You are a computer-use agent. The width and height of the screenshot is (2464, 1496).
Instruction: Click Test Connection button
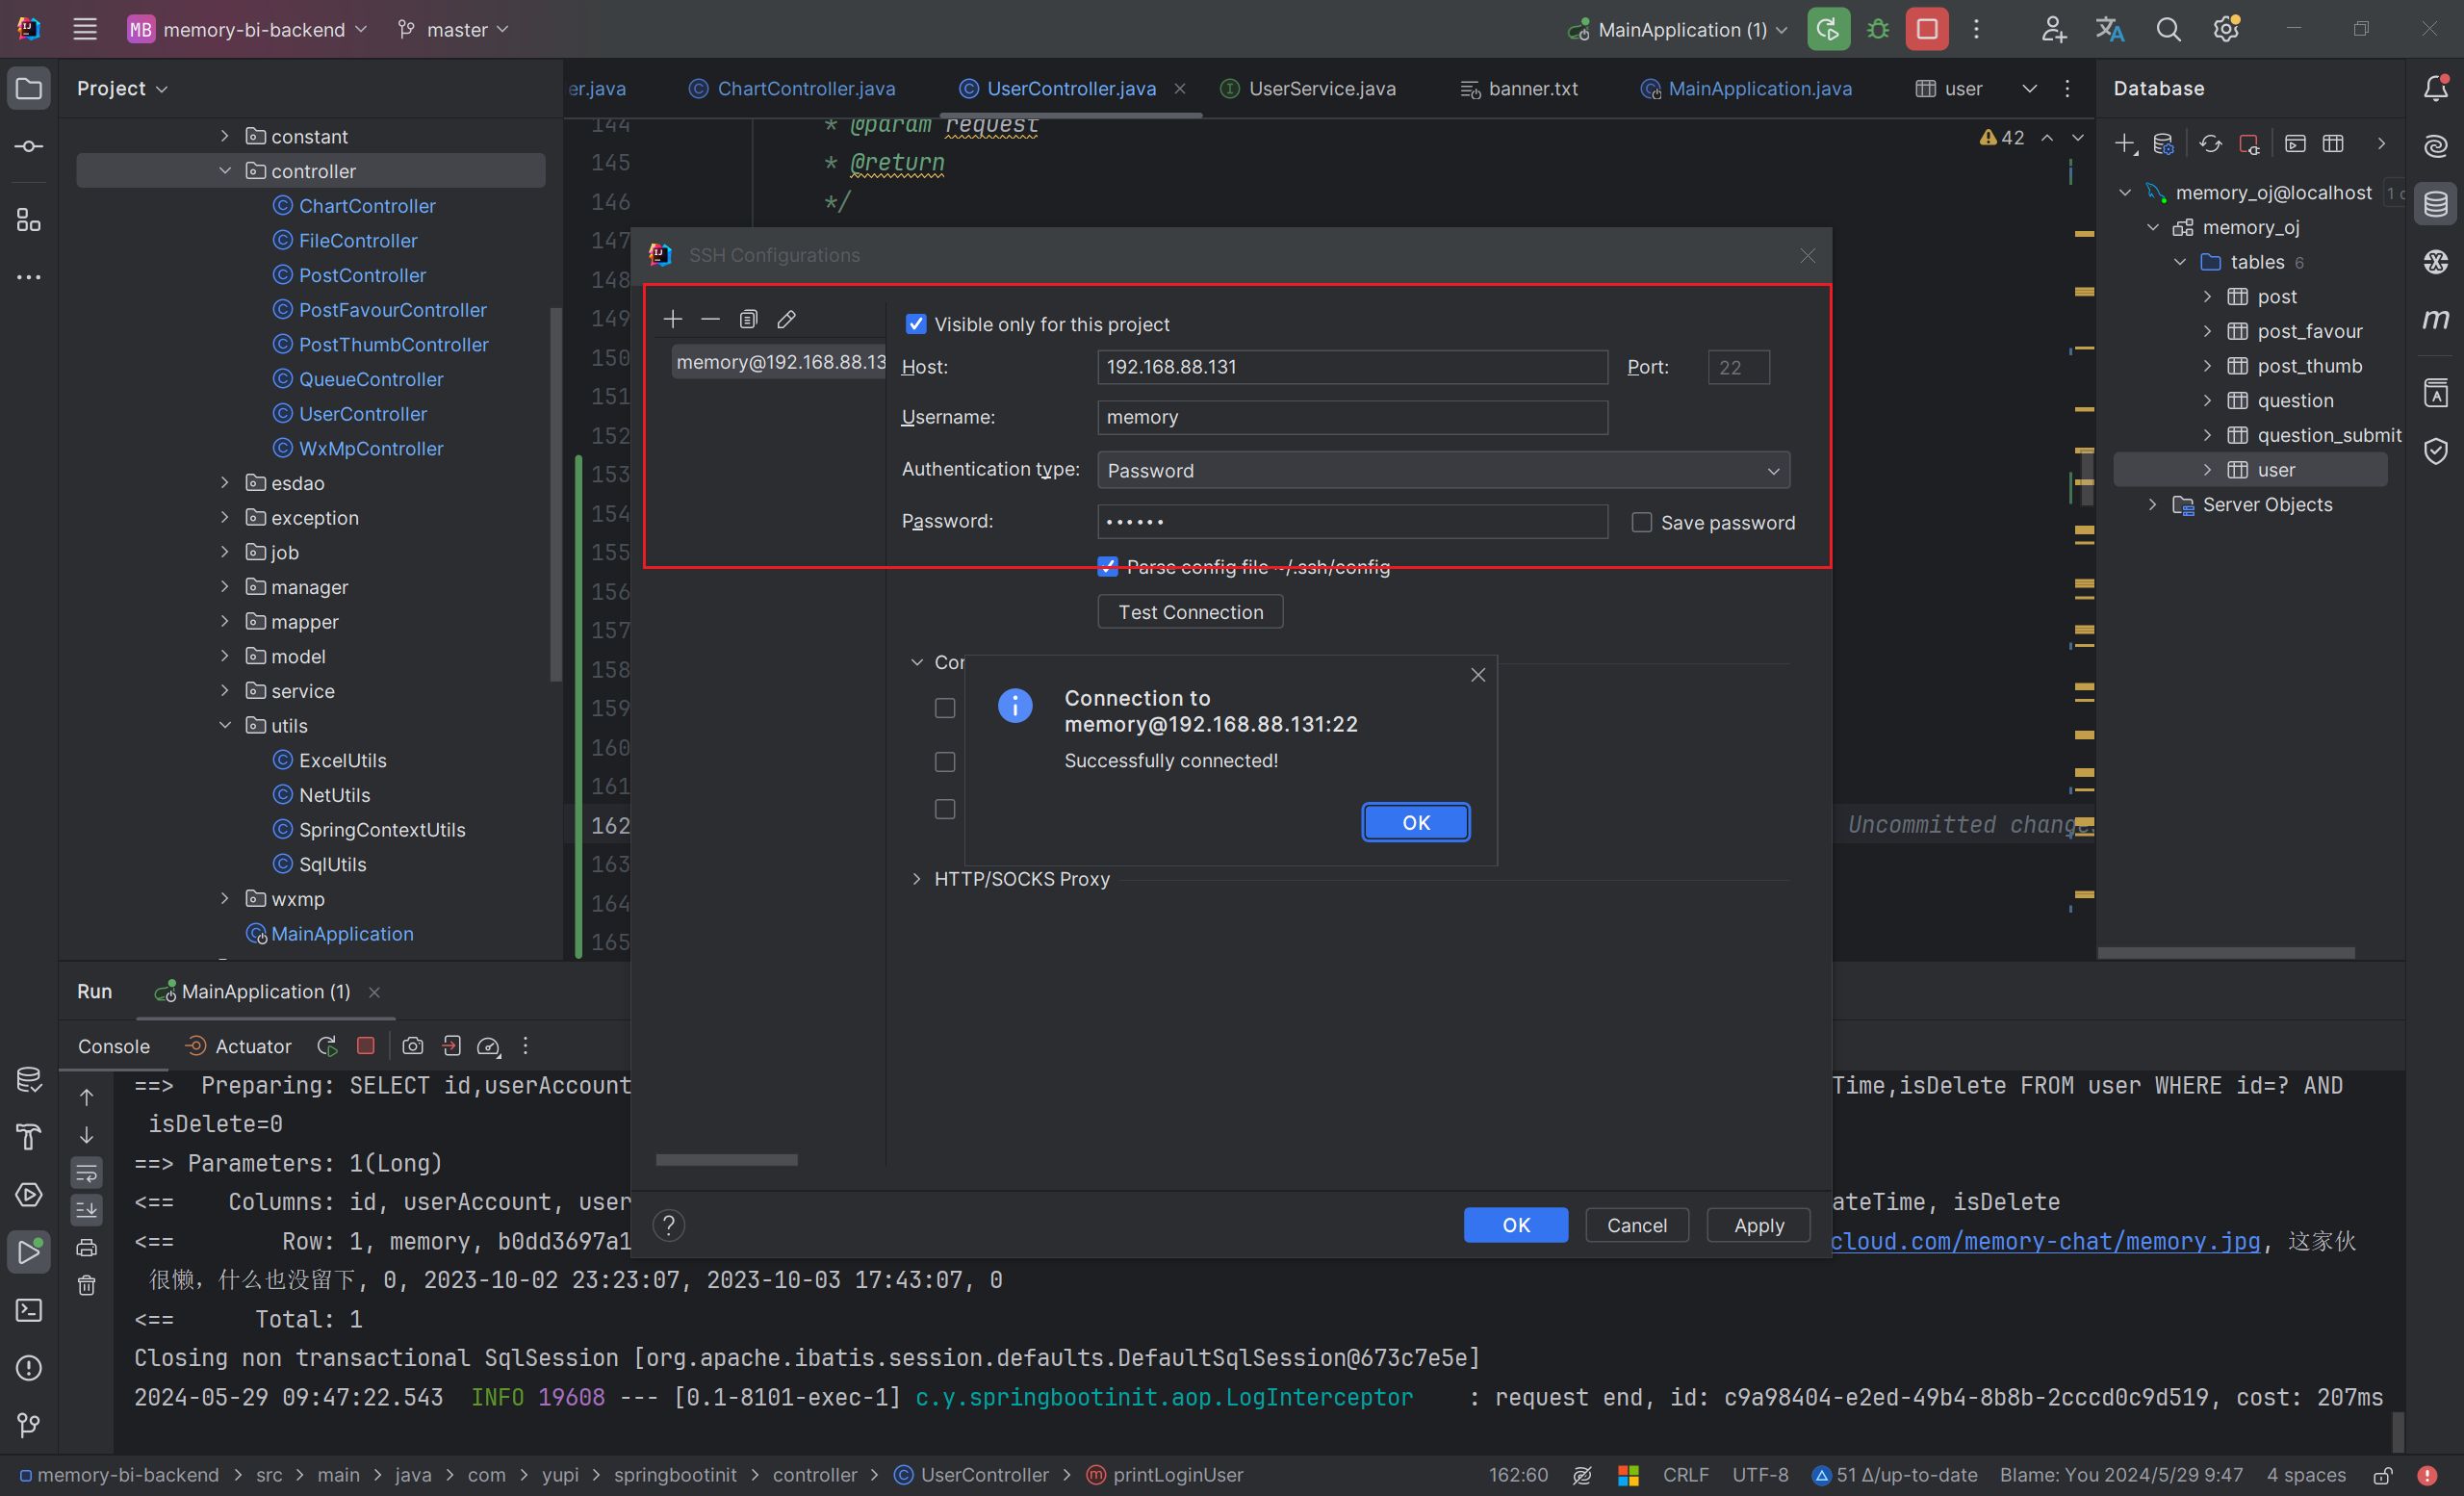click(x=1190, y=612)
